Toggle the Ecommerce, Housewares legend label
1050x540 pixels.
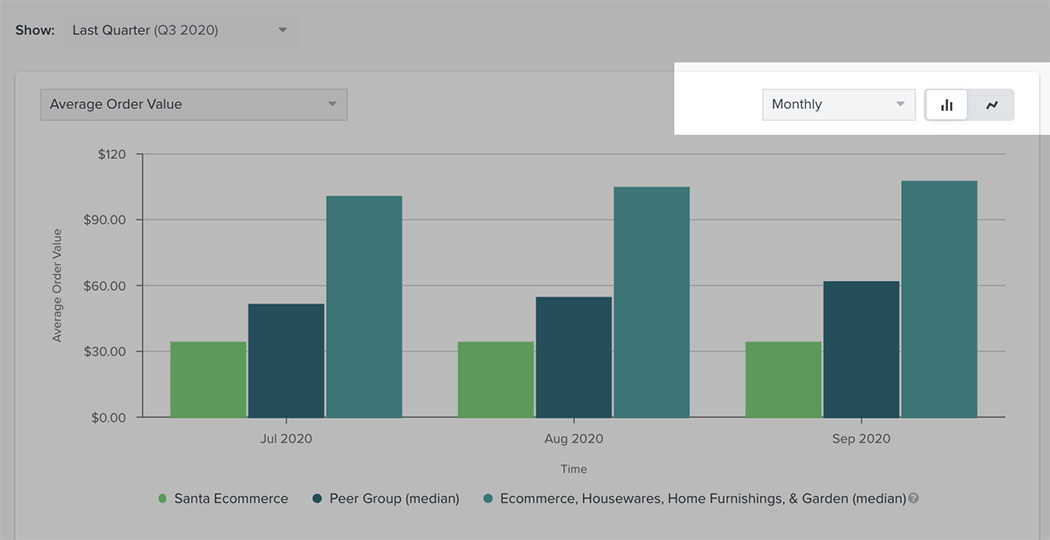point(702,498)
